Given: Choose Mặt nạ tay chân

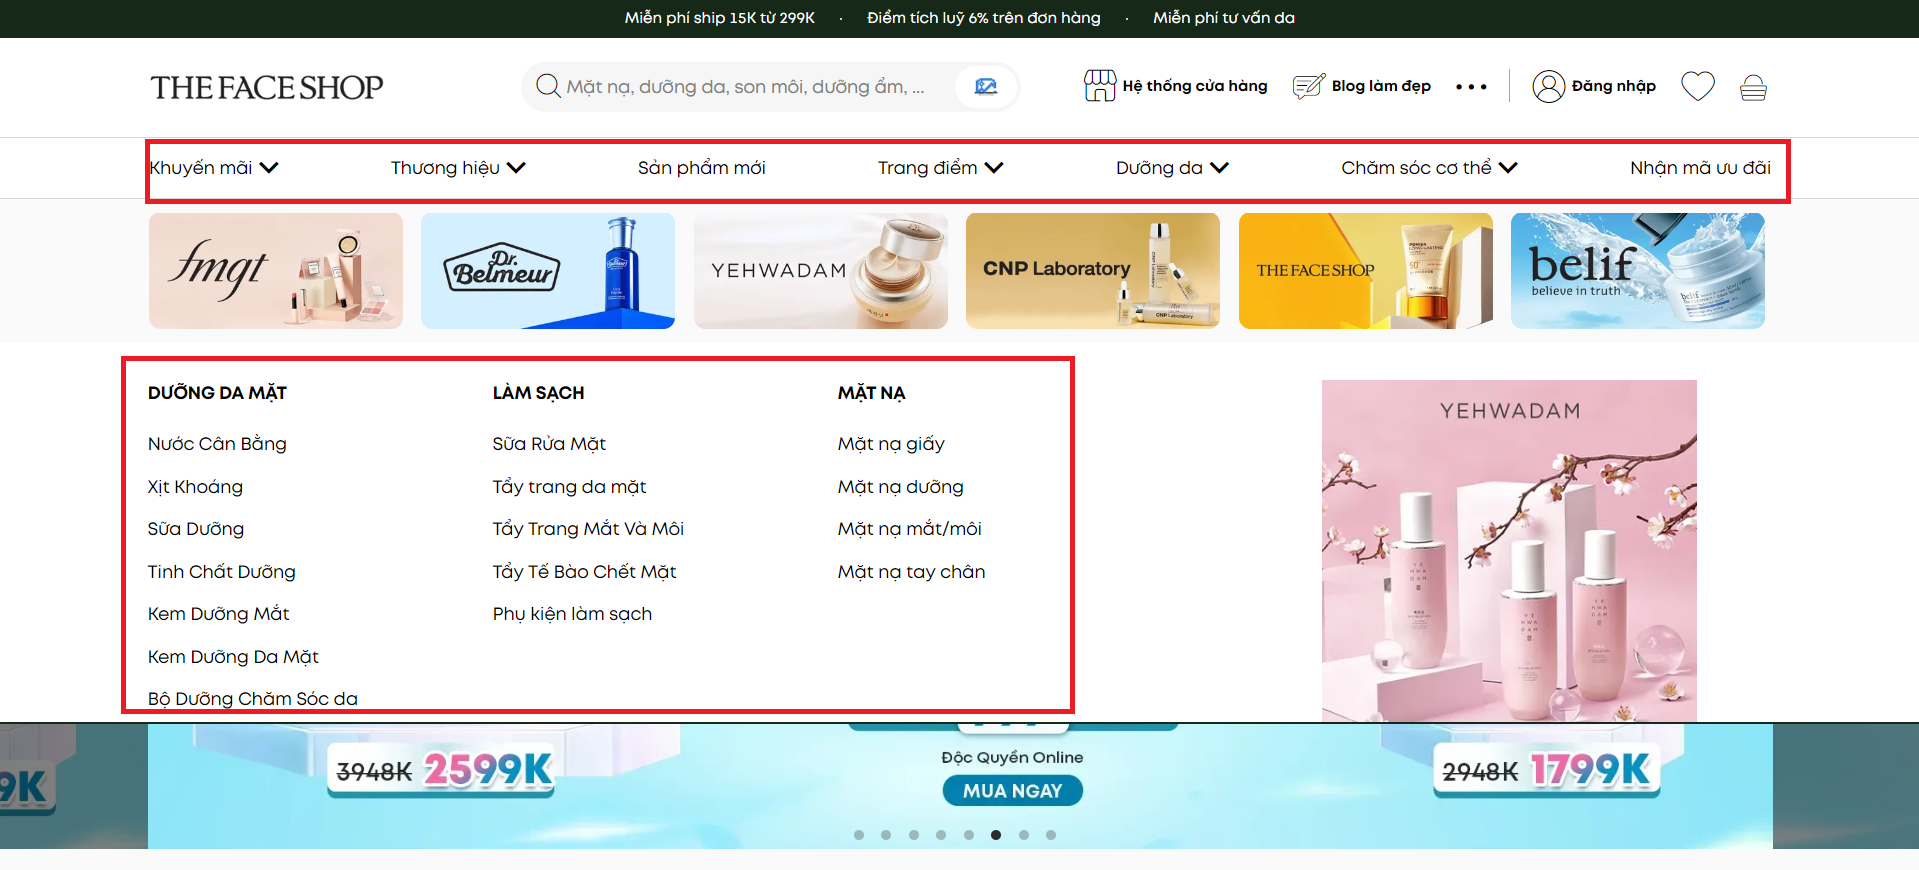Looking at the screenshot, I should 912,572.
